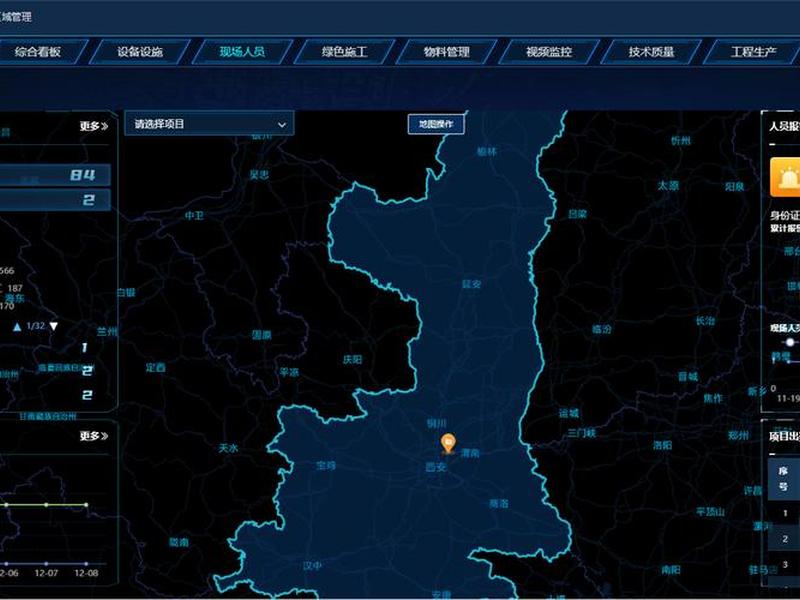Click the 12-08 date on chart axis
The height and width of the screenshot is (600, 800).
[x=86, y=573]
